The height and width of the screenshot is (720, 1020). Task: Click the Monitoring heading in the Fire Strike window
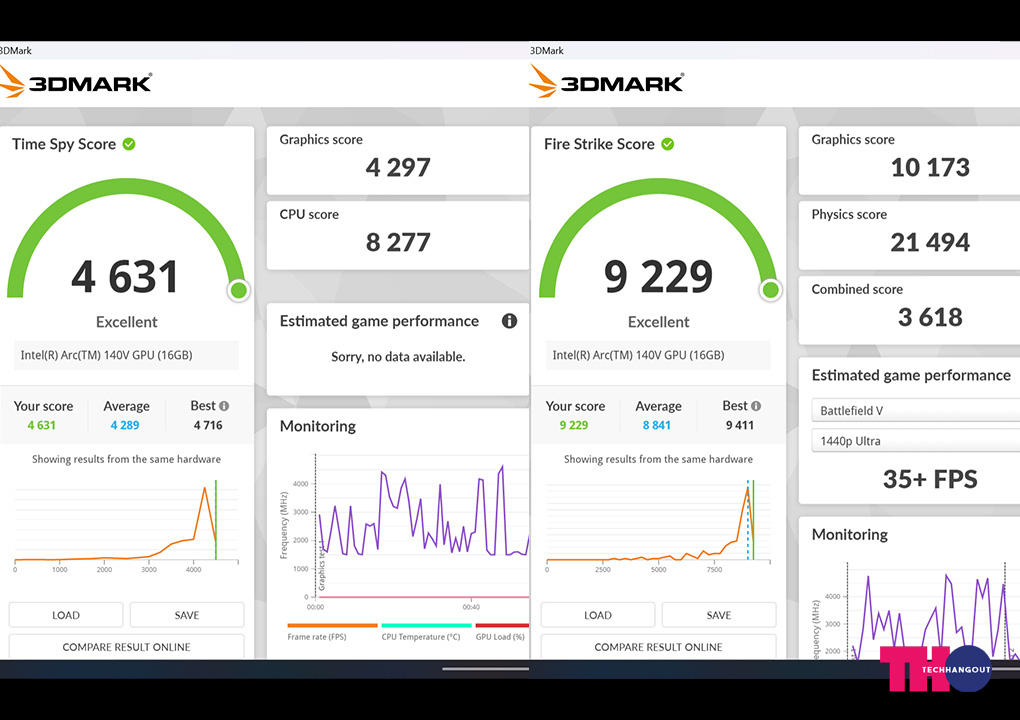[x=850, y=535]
